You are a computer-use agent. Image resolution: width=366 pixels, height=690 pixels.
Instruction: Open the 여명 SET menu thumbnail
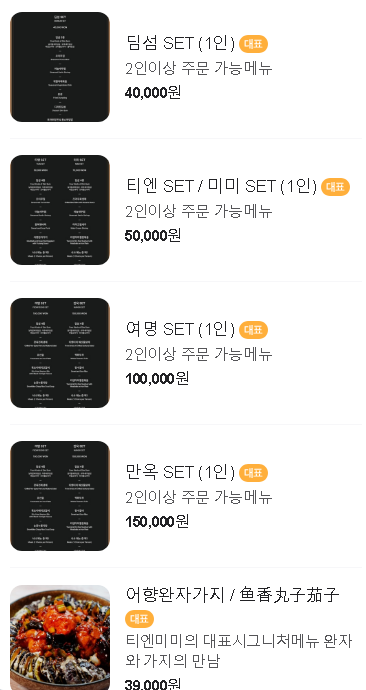coord(60,353)
